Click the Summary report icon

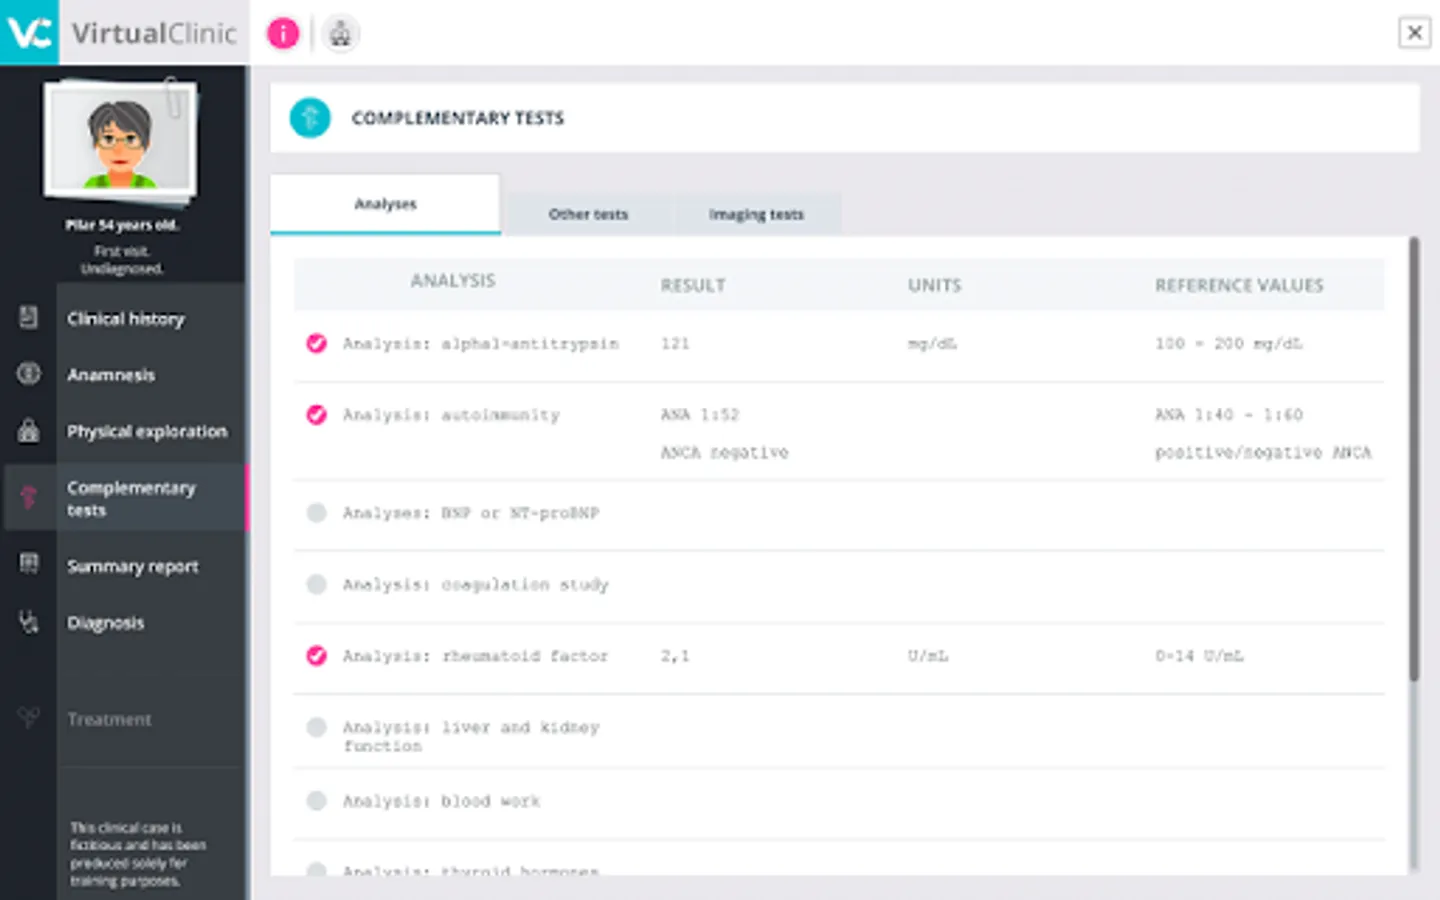point(28,564)
